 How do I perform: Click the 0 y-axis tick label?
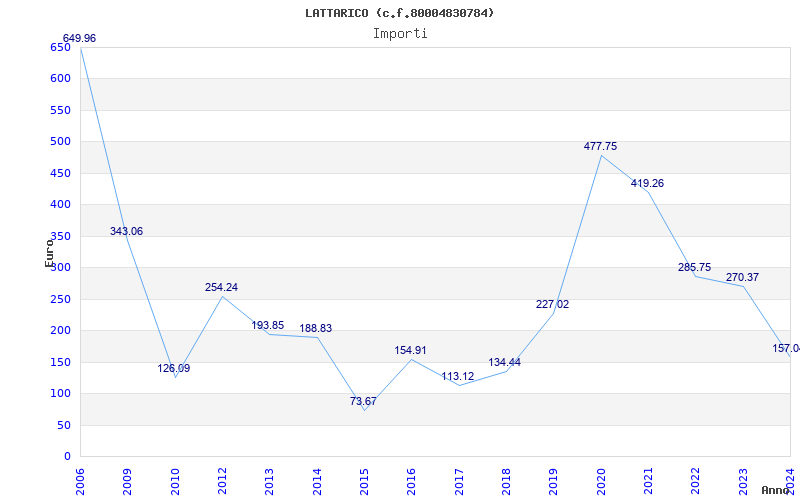67,457
